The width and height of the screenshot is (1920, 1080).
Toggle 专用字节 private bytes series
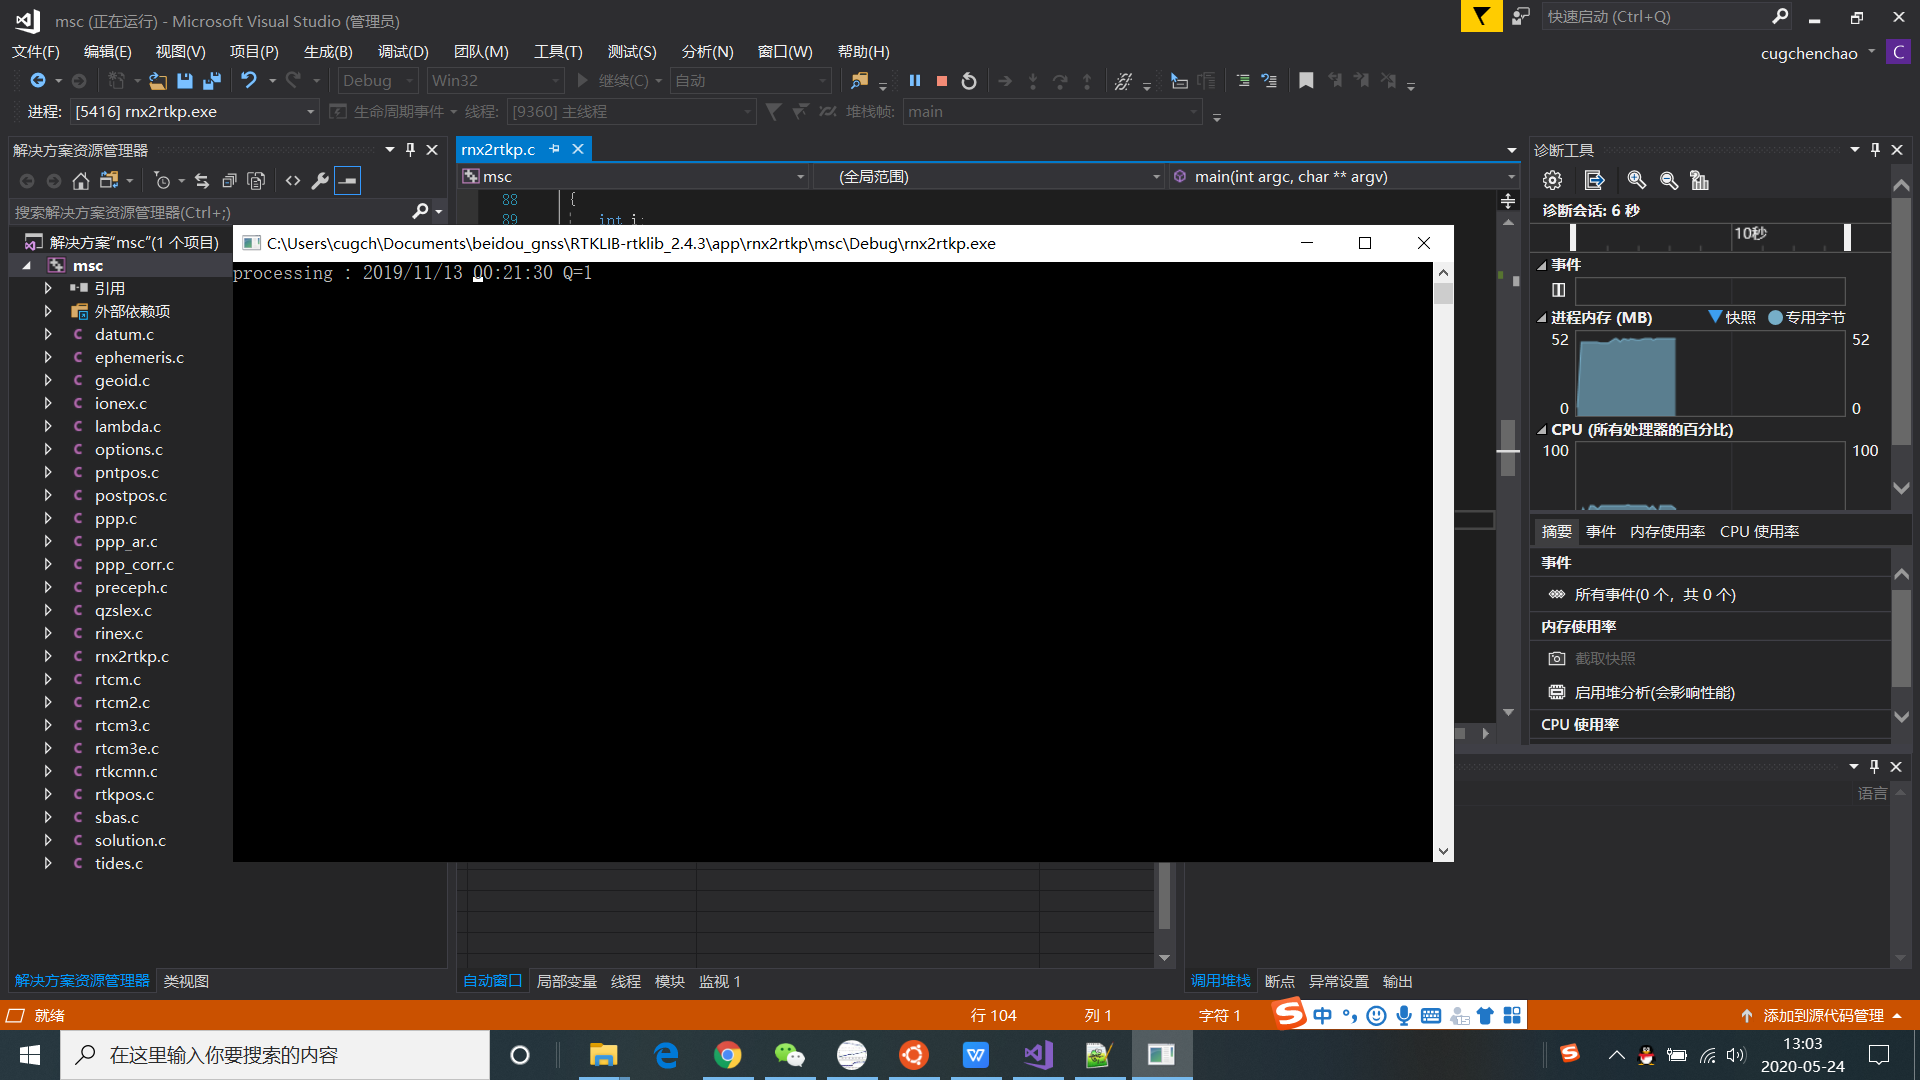click(x=1807, y=317)
